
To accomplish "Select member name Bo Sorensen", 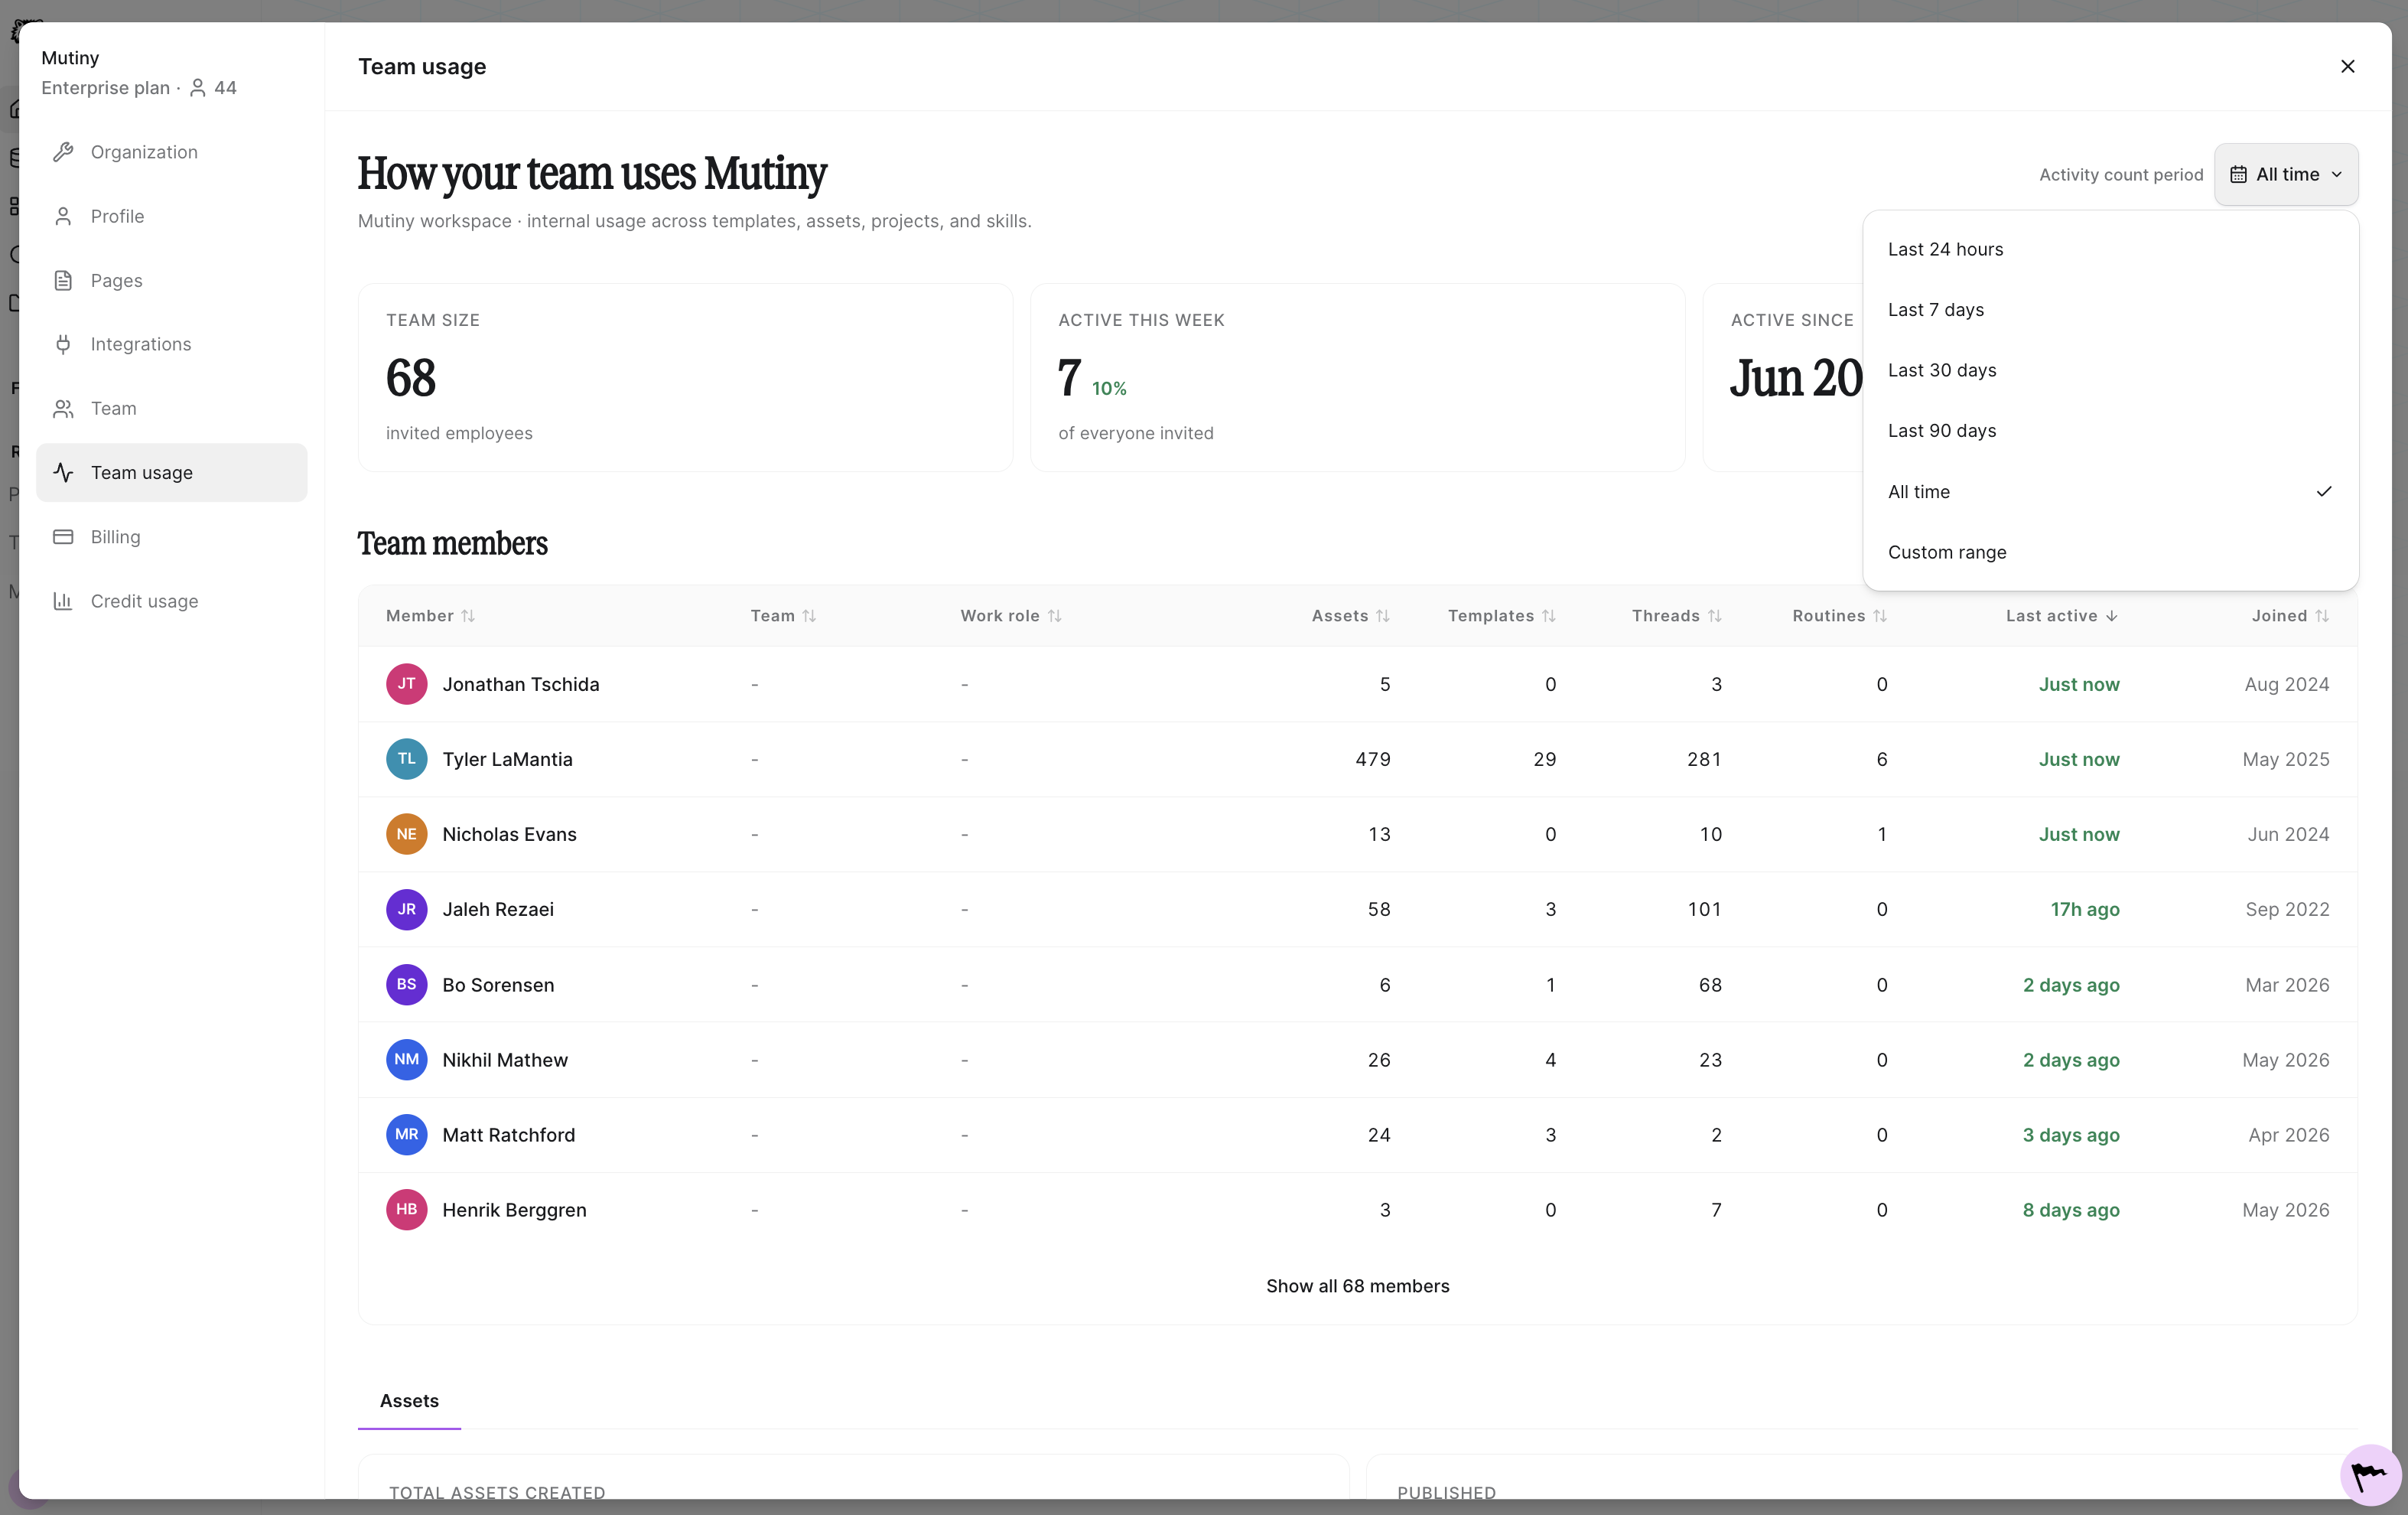I will point(498,985).
